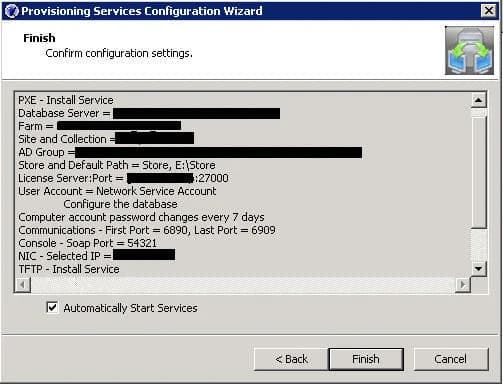Select 'Communications - First Port = 6890' line
The width and height of the screenshot is (503, 384).
coord(147,230)
